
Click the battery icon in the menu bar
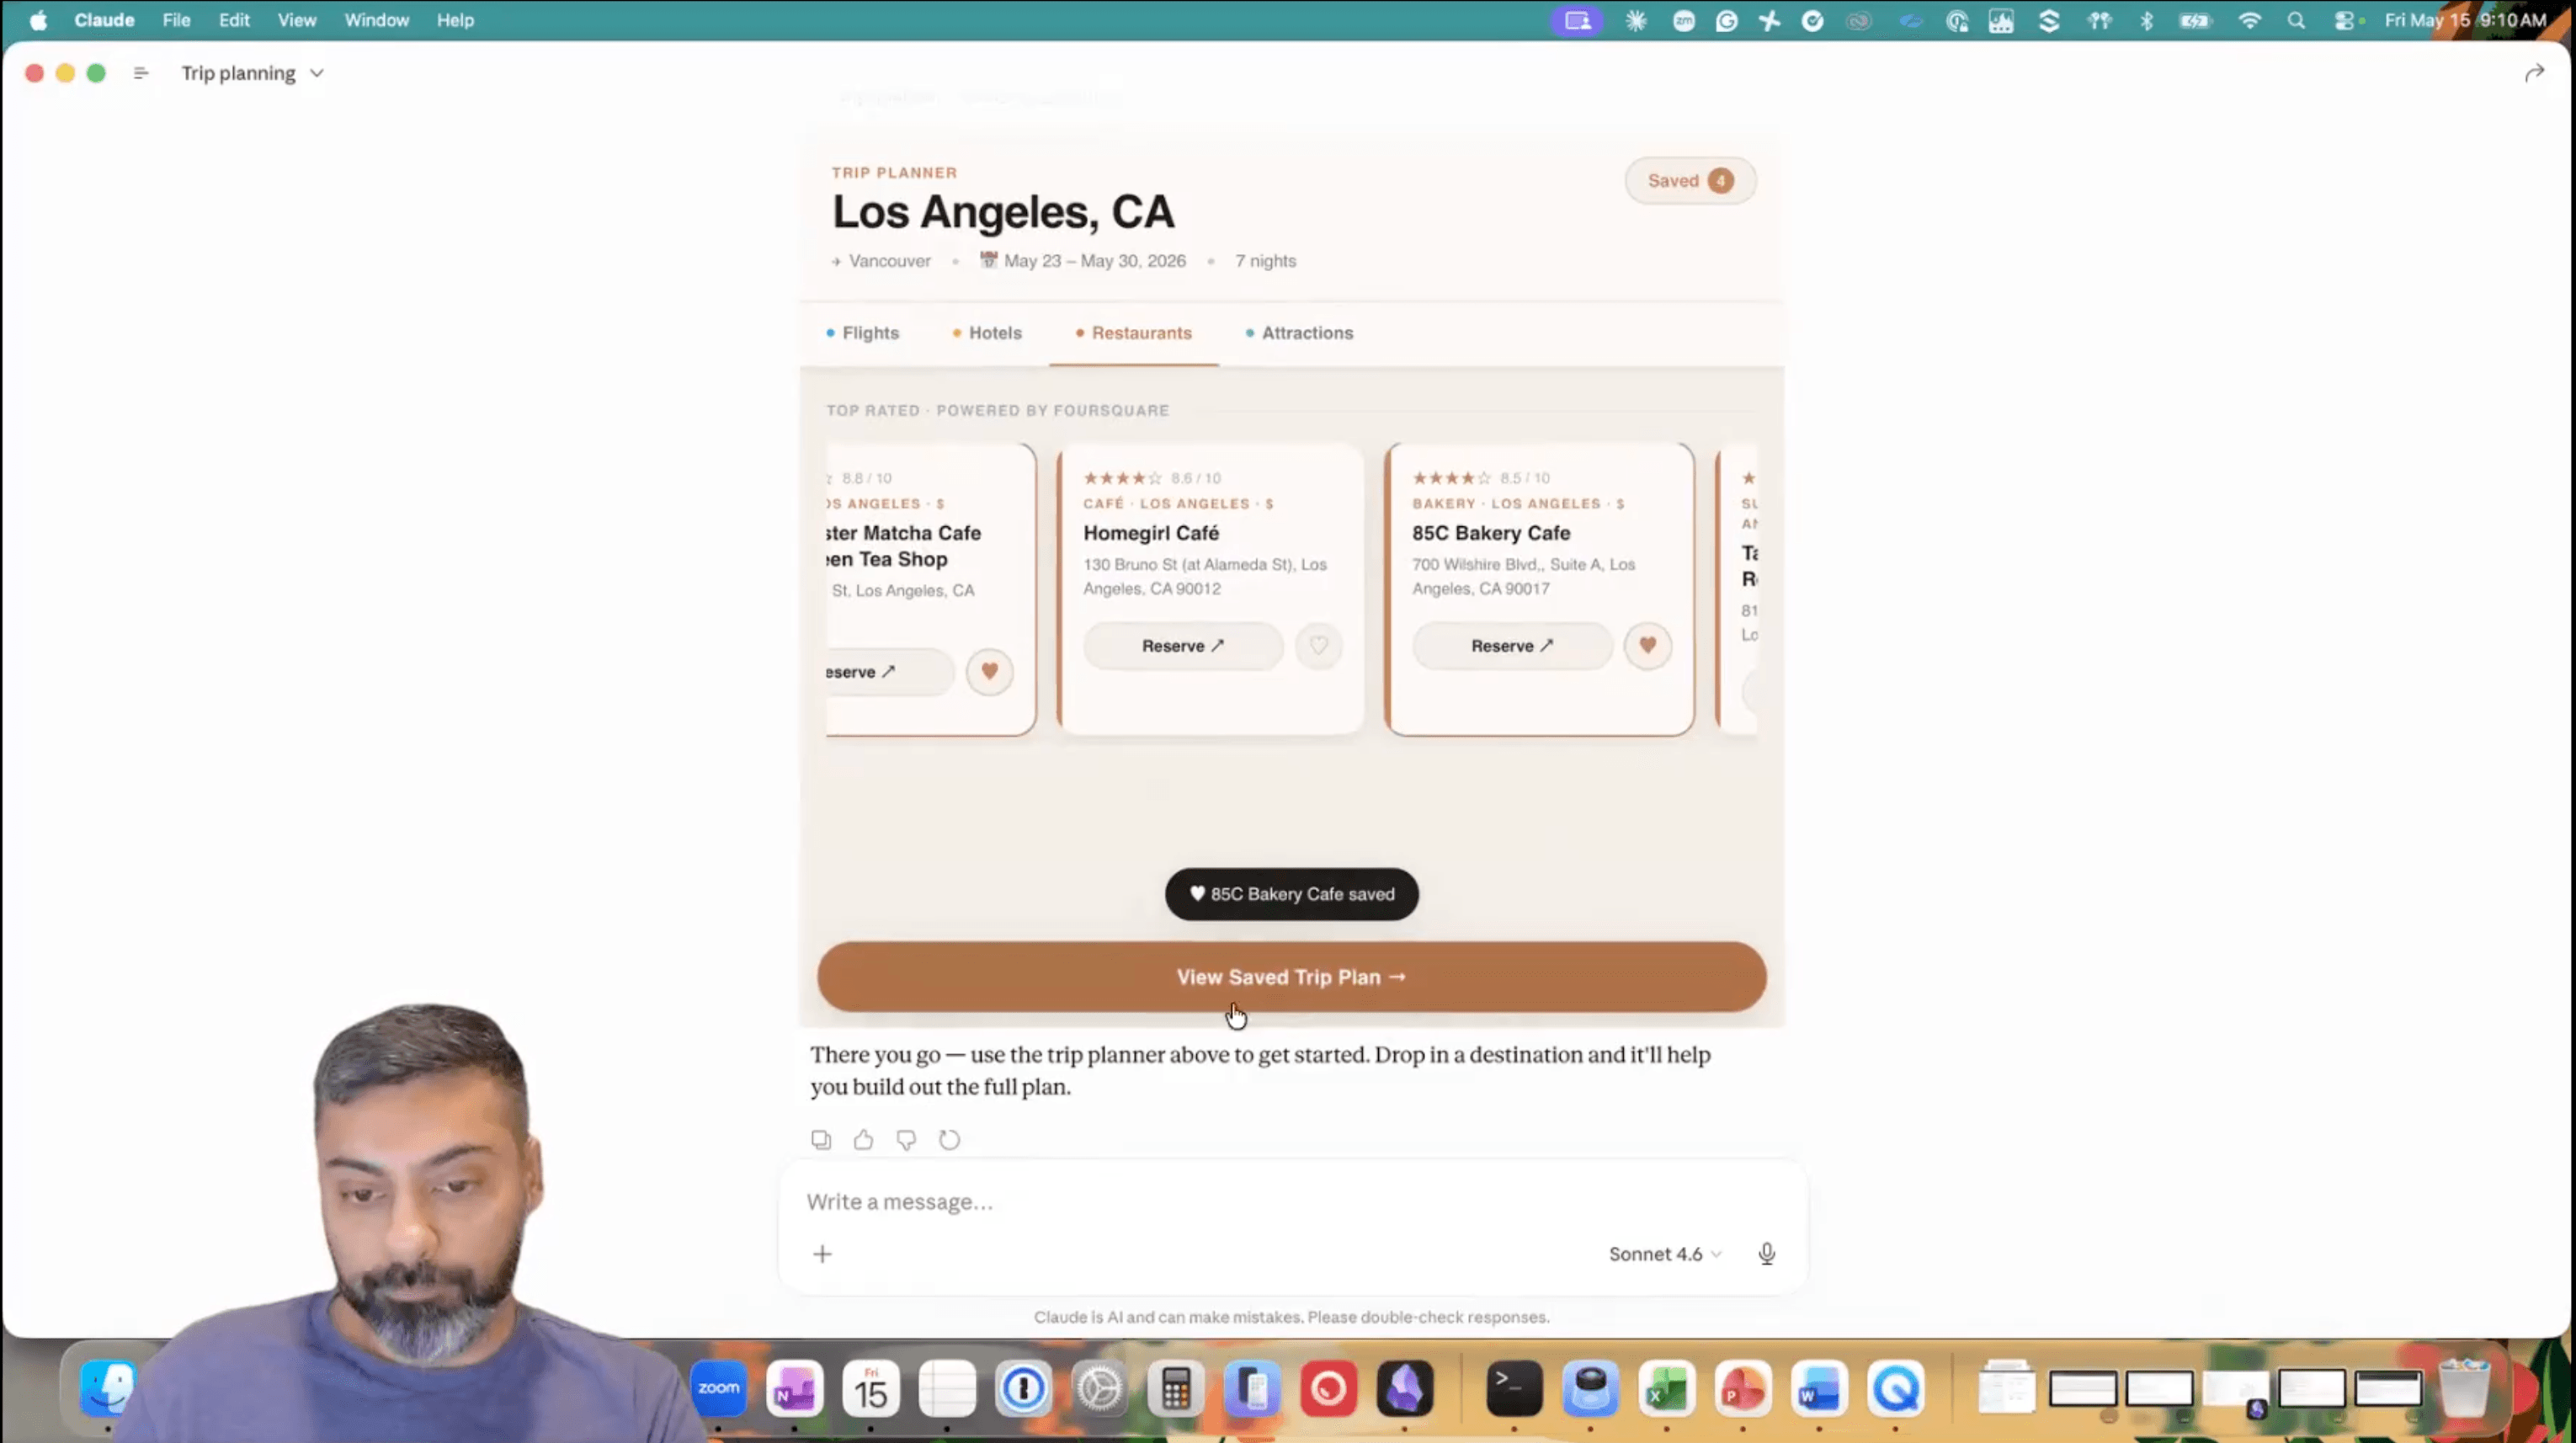[2195, 20]
